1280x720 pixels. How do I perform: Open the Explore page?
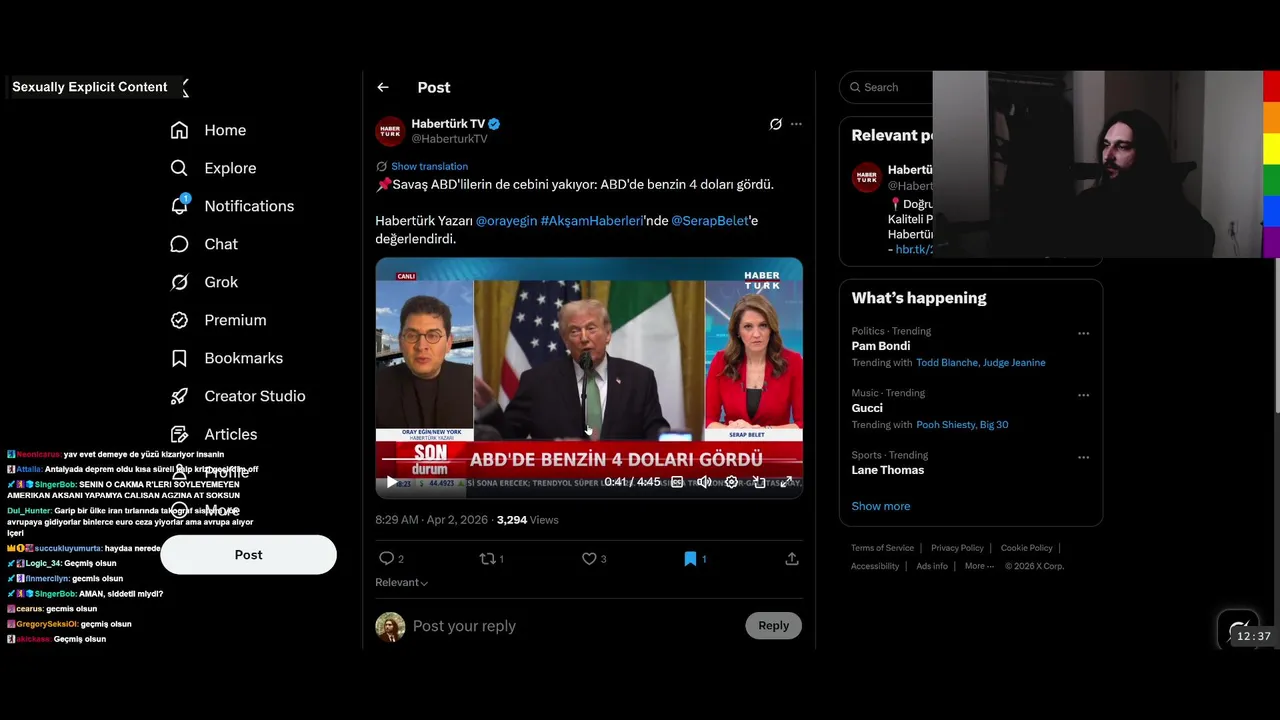213,168
